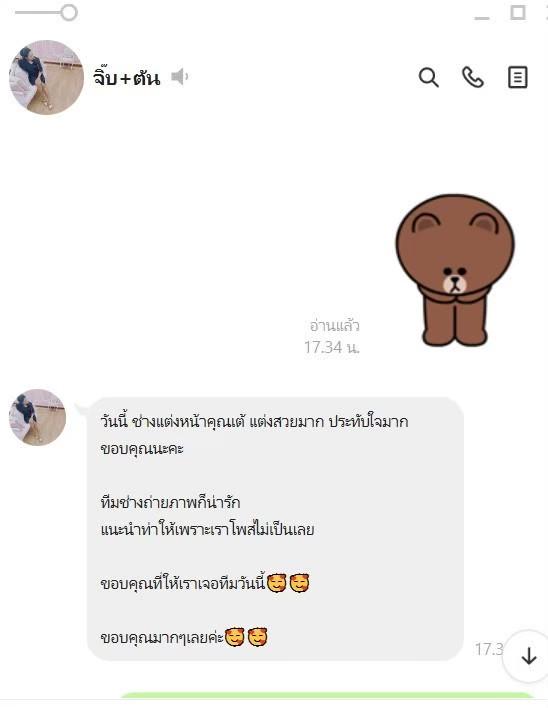Screen dimensions: 548x708
Task: Jump to latest message with the down arrow
Action: tap(529, 656)
